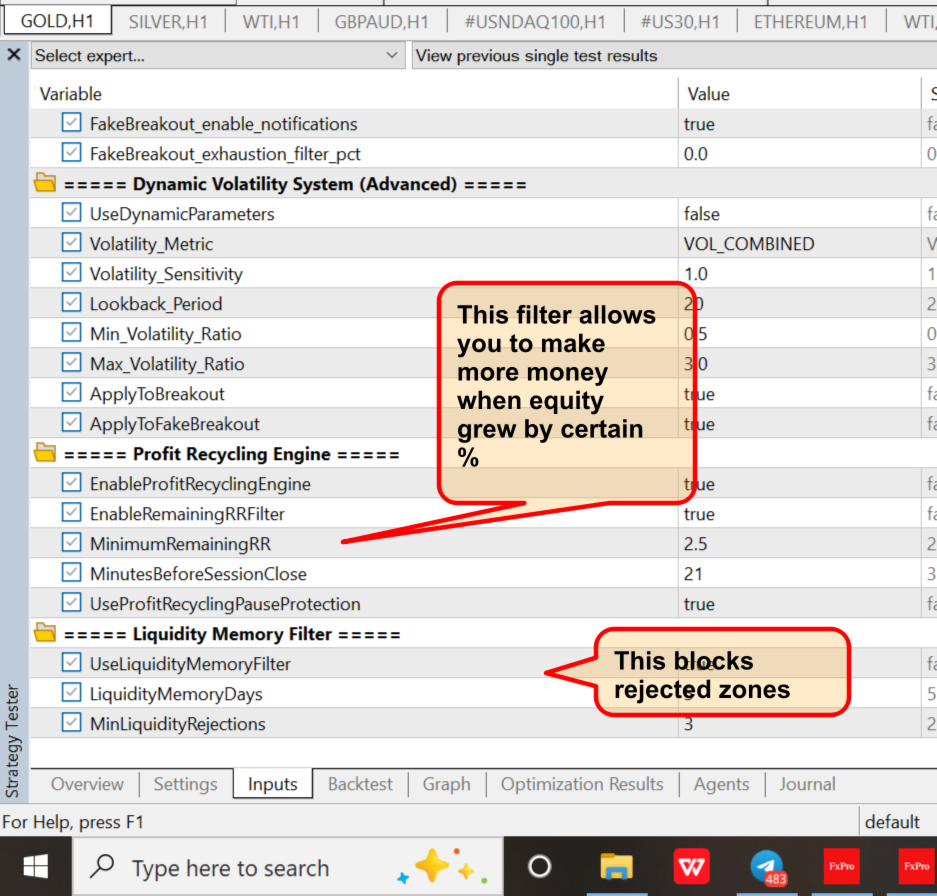Open the Settings tab
The width and height of the screenshot is (937, 896).
[x=185, y=784]
